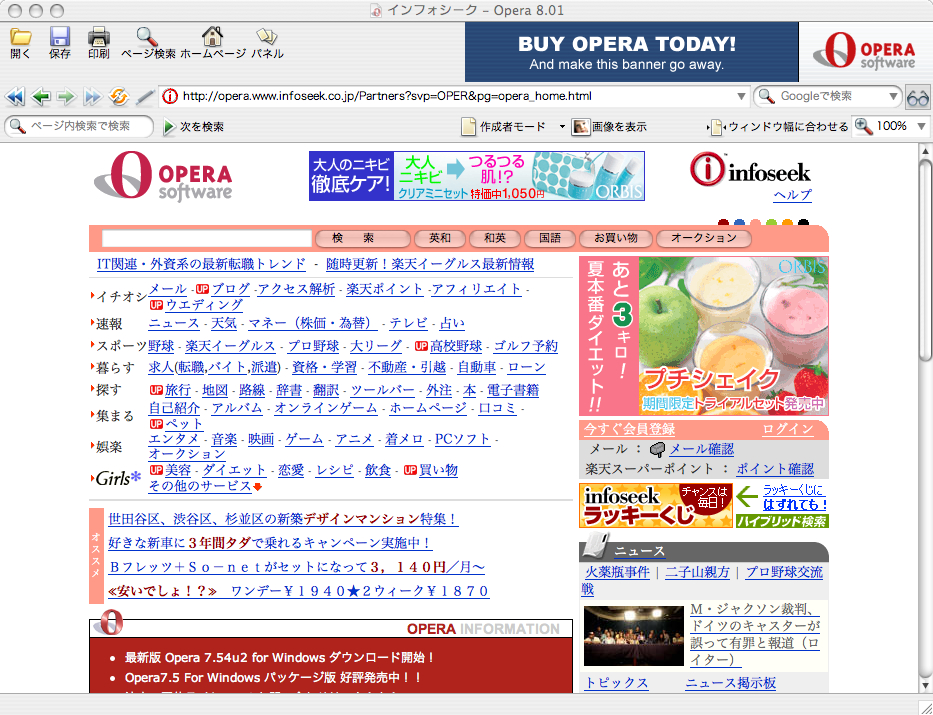Click the 検索 search button
The width and height of the screenshot is (933, 715).
[x=362, y=239]
